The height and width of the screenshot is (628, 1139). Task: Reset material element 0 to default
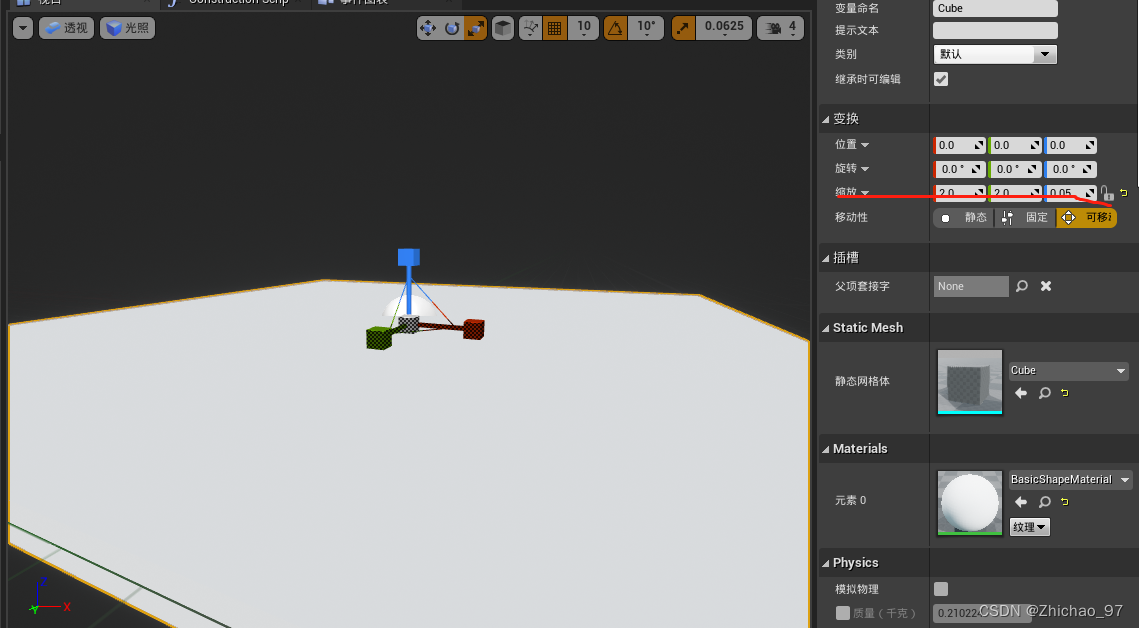click(1065, 502)
